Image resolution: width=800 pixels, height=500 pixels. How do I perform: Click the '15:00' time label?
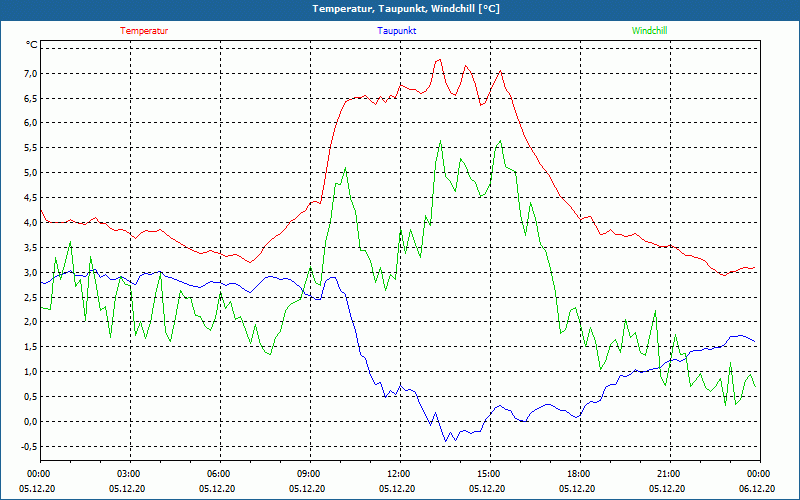coord(487,473)
